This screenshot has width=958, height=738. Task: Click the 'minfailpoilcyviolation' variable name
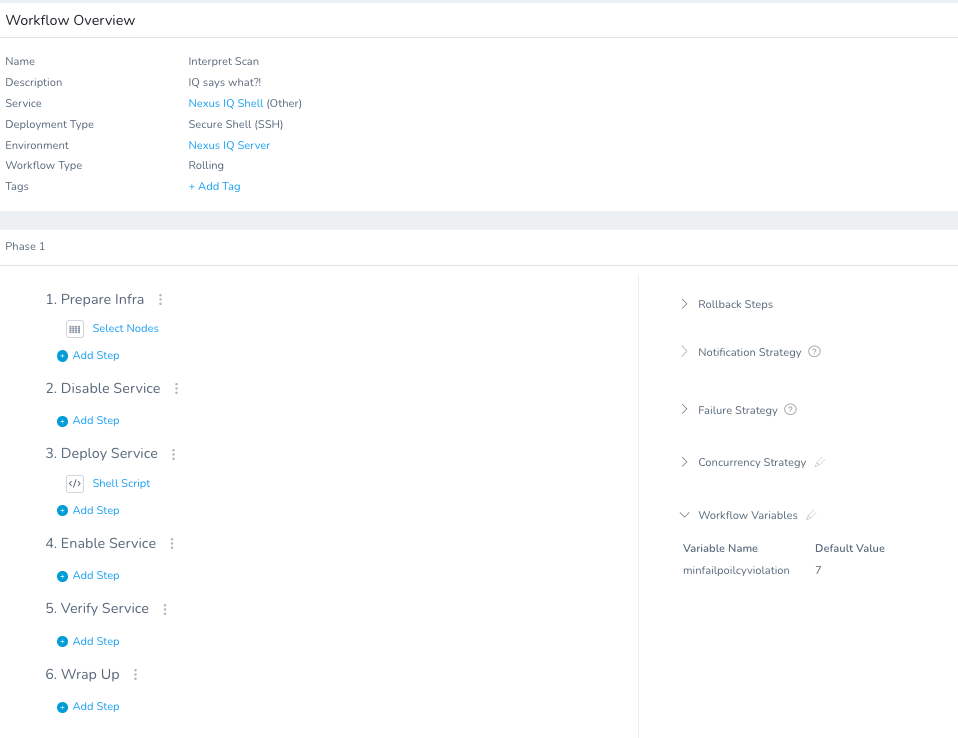point(736,570)
